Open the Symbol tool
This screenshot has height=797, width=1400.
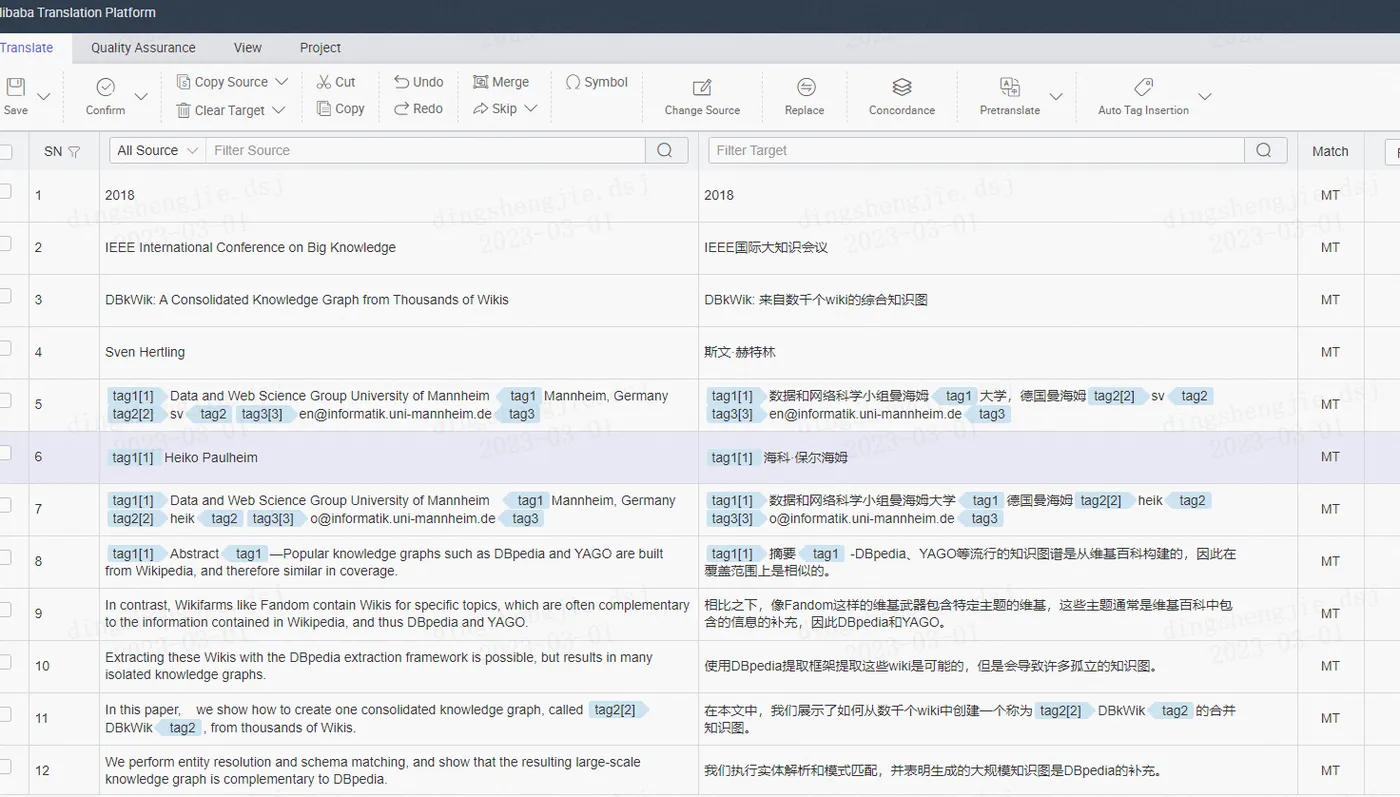[x=597, y=82]
